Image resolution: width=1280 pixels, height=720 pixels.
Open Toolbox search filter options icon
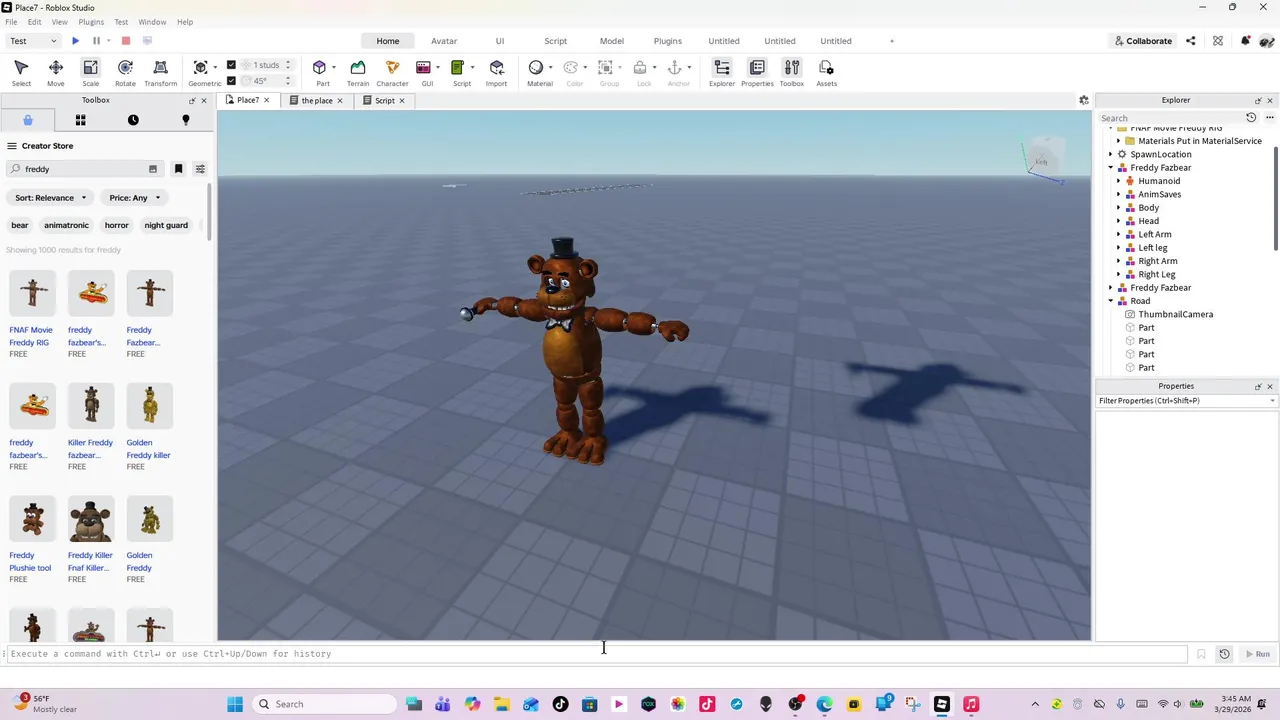click(x=200, y=169)
